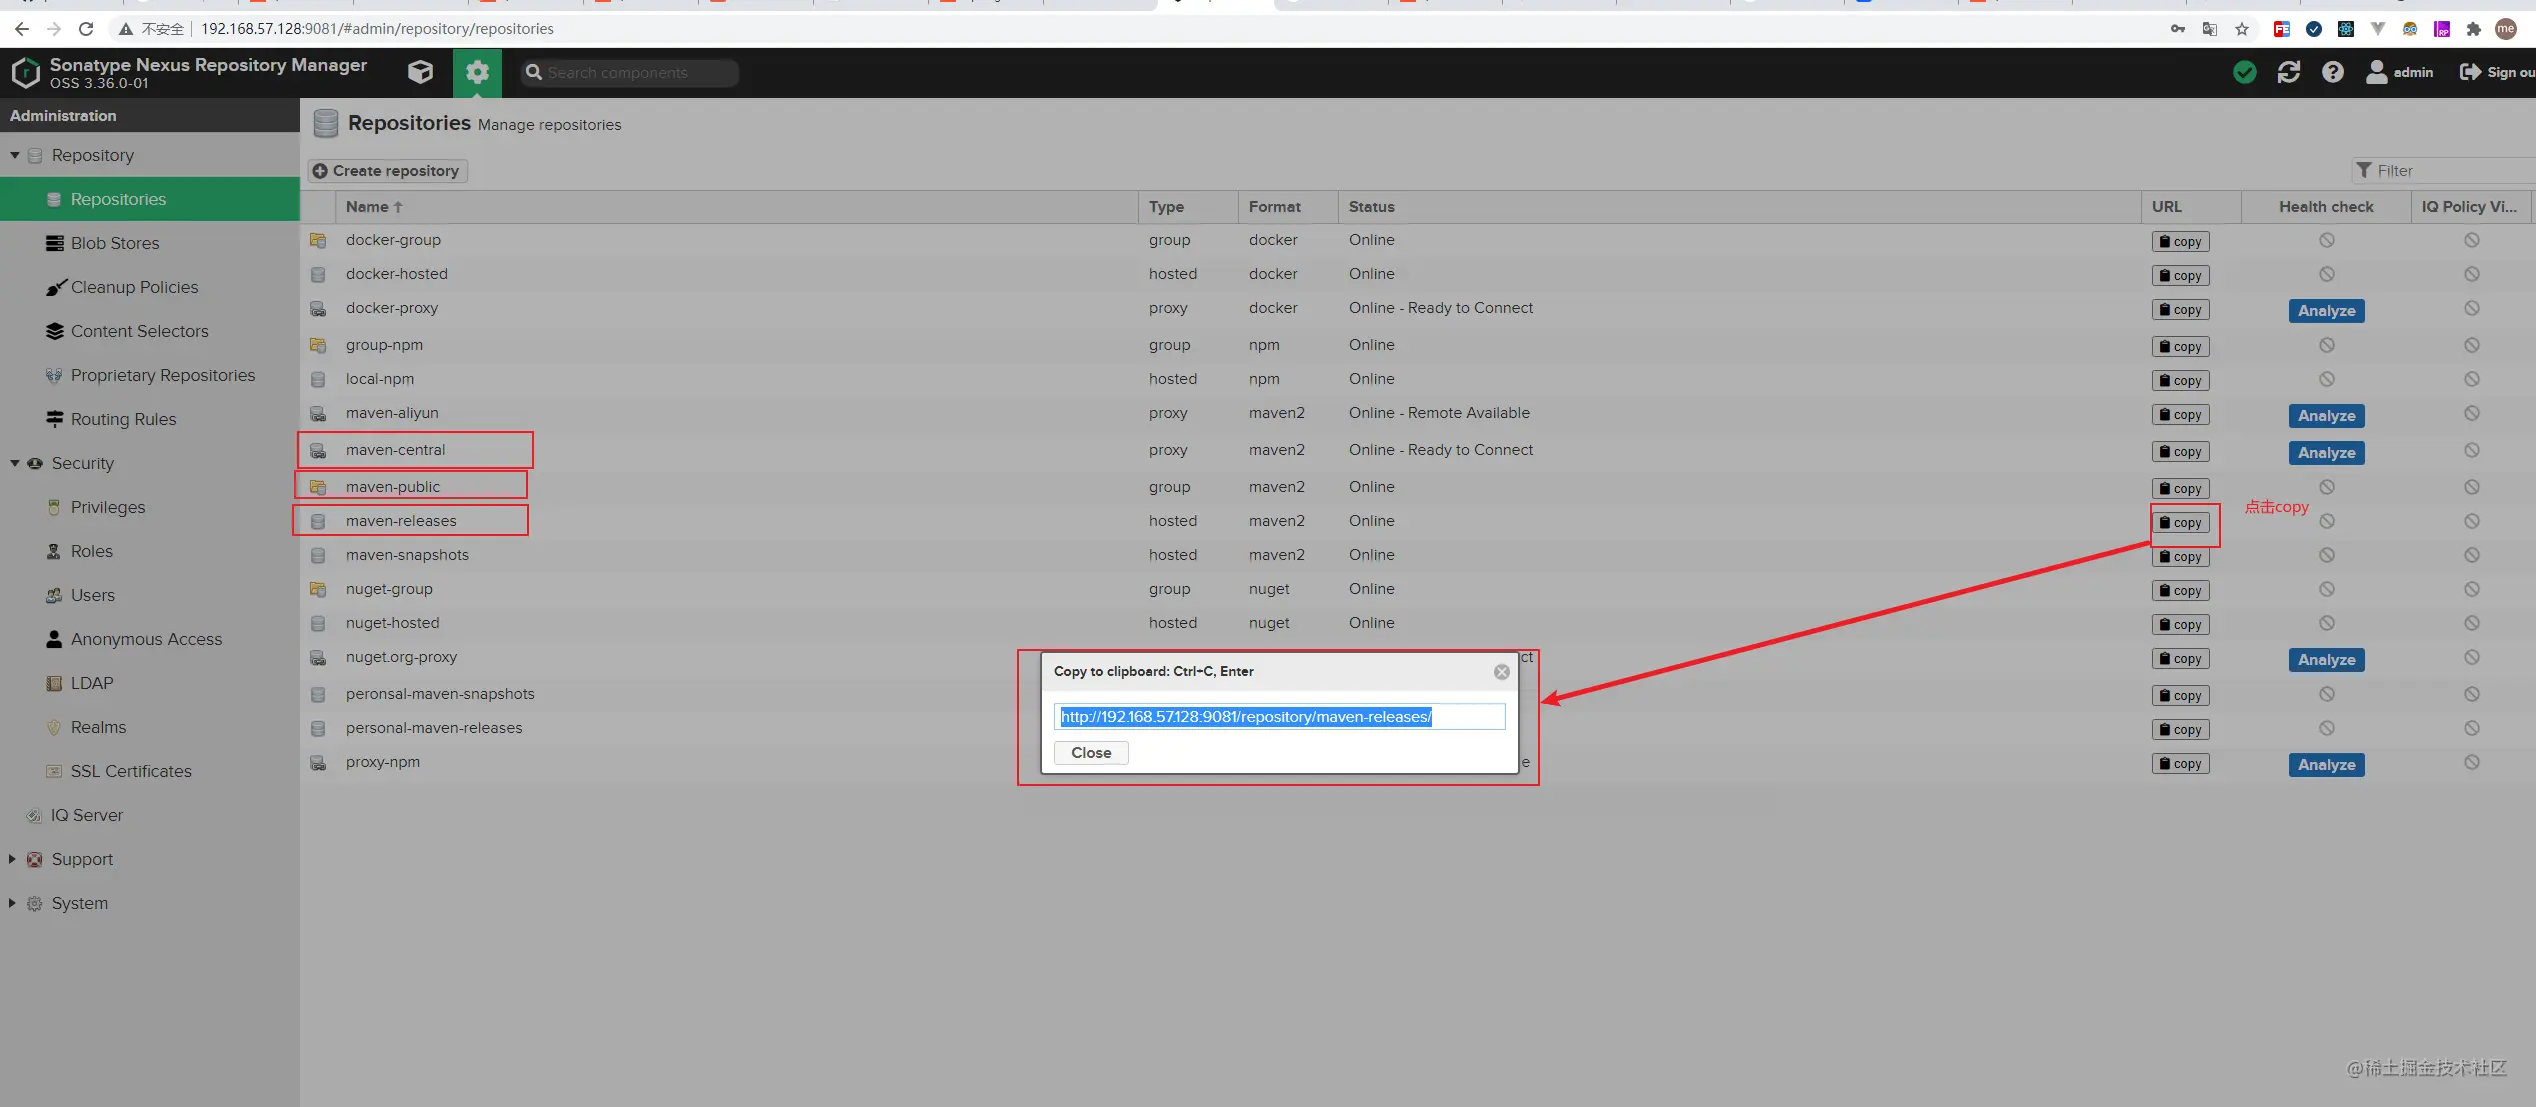
Task: Open the browser extensions puzzle icon
Action: (2474, 29)
